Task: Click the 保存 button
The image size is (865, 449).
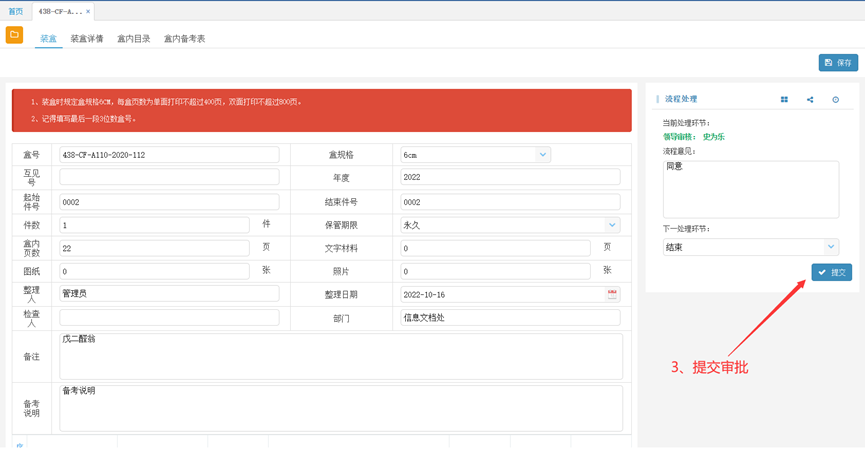Action: tap(838, 63)
